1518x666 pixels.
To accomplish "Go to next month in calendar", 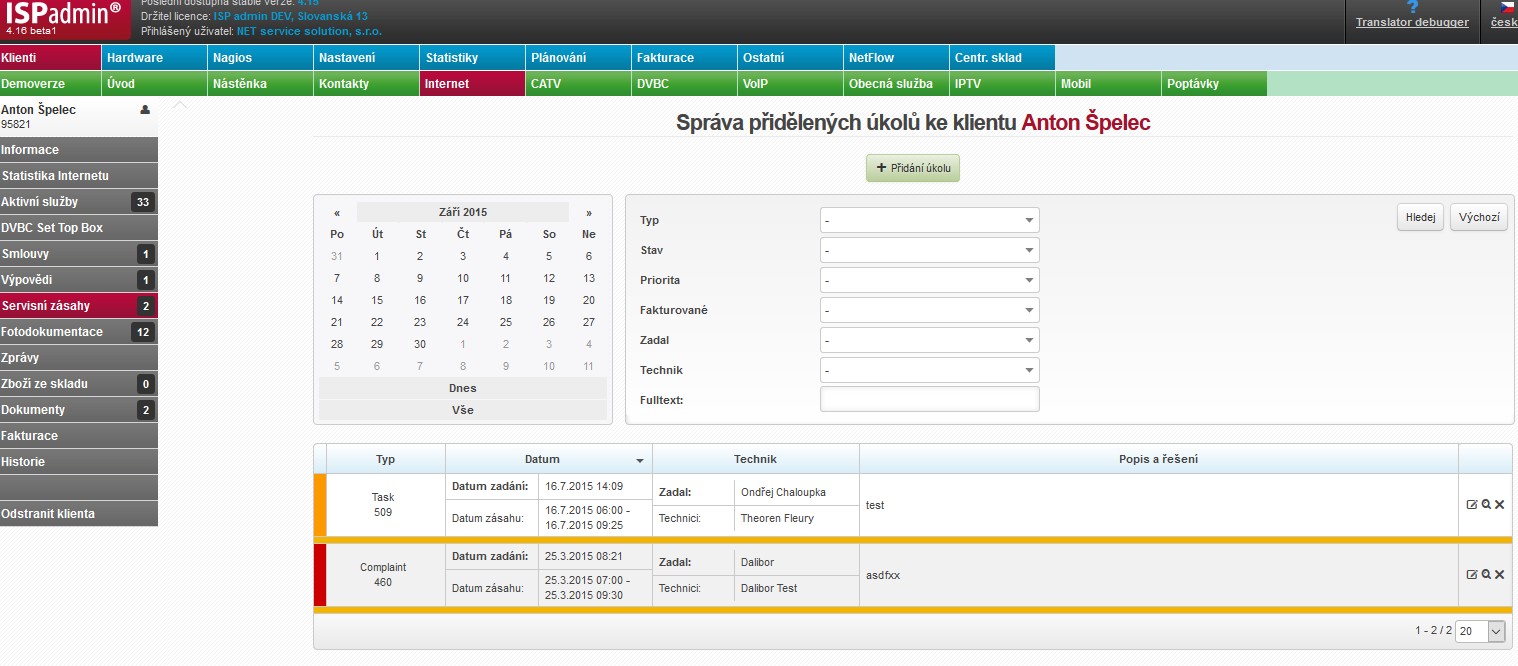I will 589,213.
